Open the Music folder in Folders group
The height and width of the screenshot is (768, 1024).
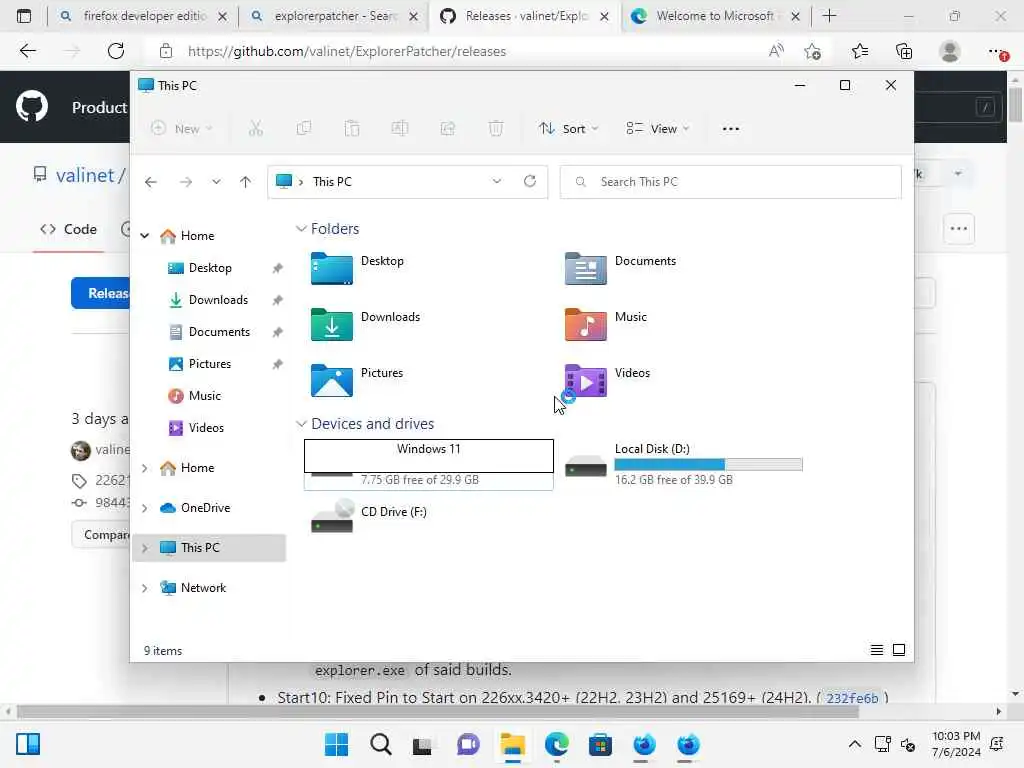(x=585, y=325)
